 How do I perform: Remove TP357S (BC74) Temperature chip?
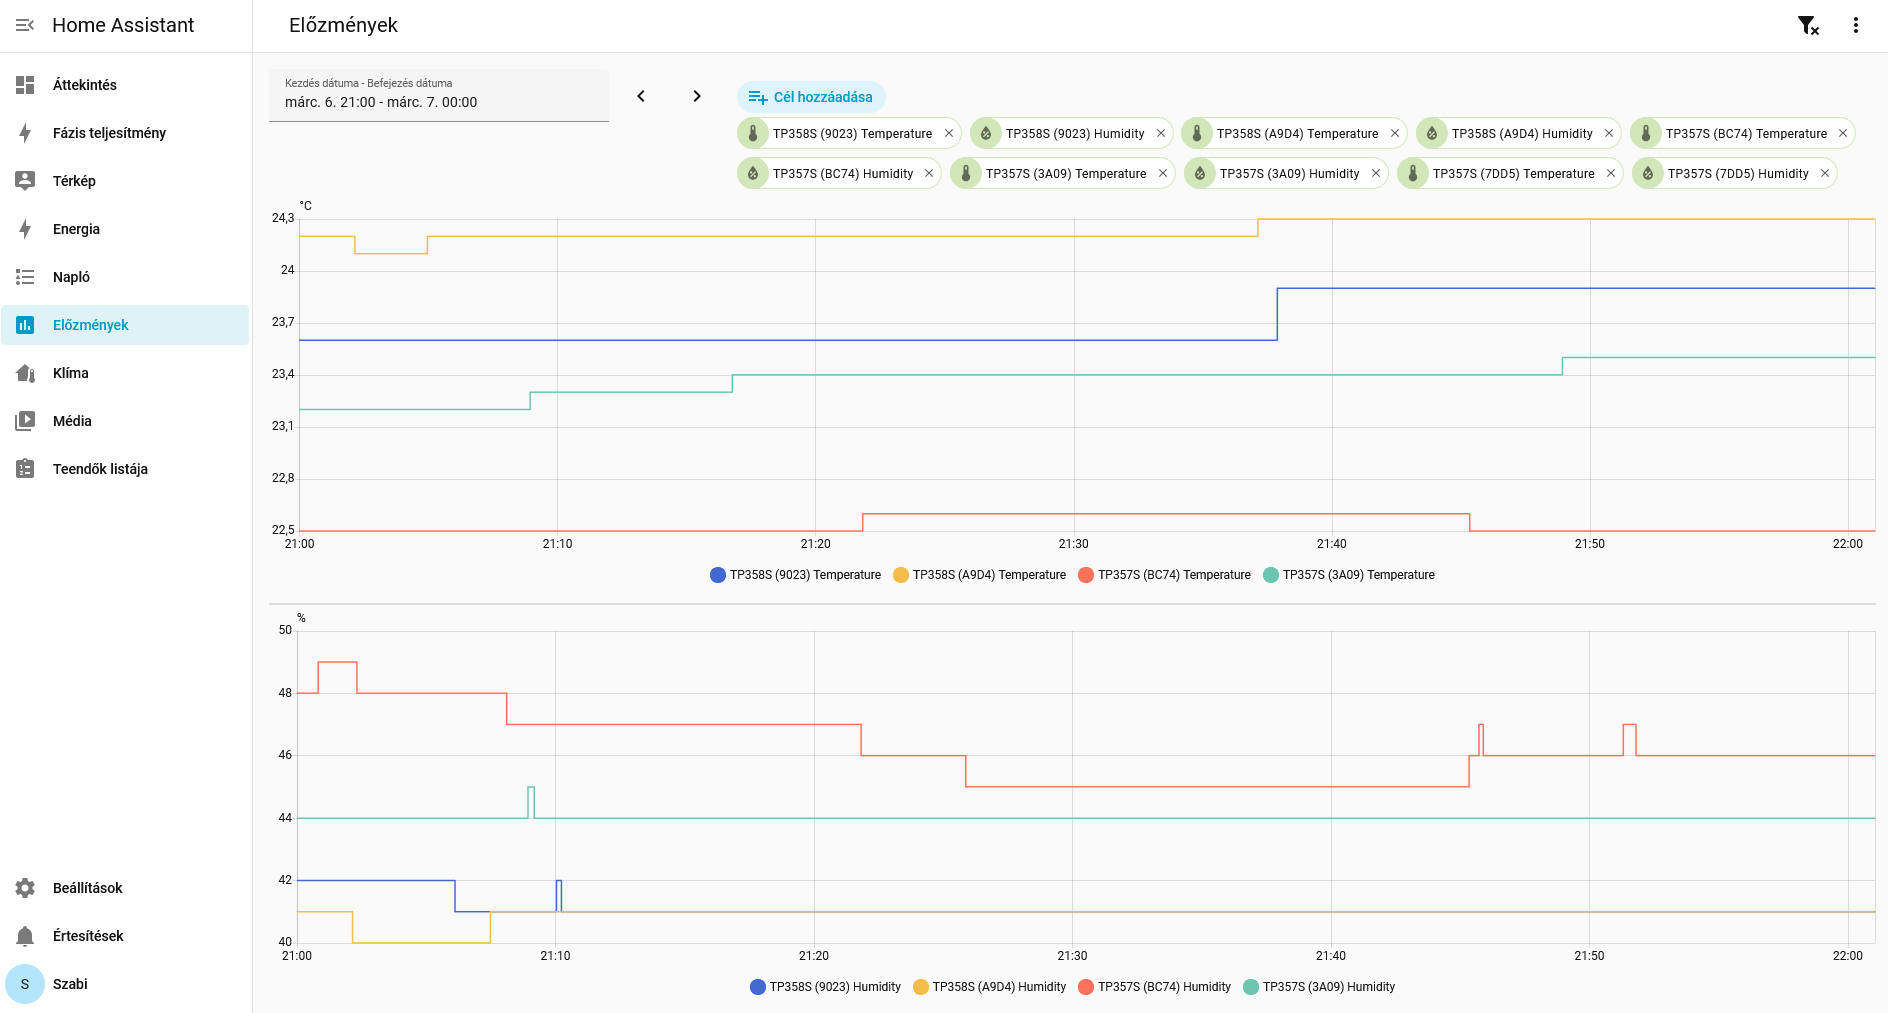pos(1843,133)
